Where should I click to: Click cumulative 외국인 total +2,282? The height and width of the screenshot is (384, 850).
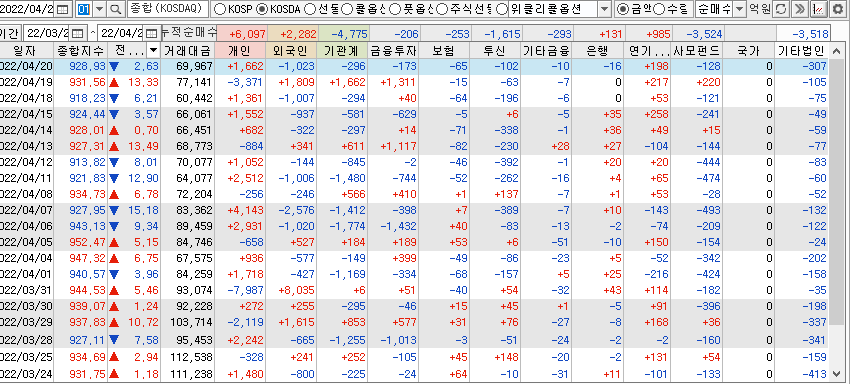pyautogui.click(x=292, y=34)
